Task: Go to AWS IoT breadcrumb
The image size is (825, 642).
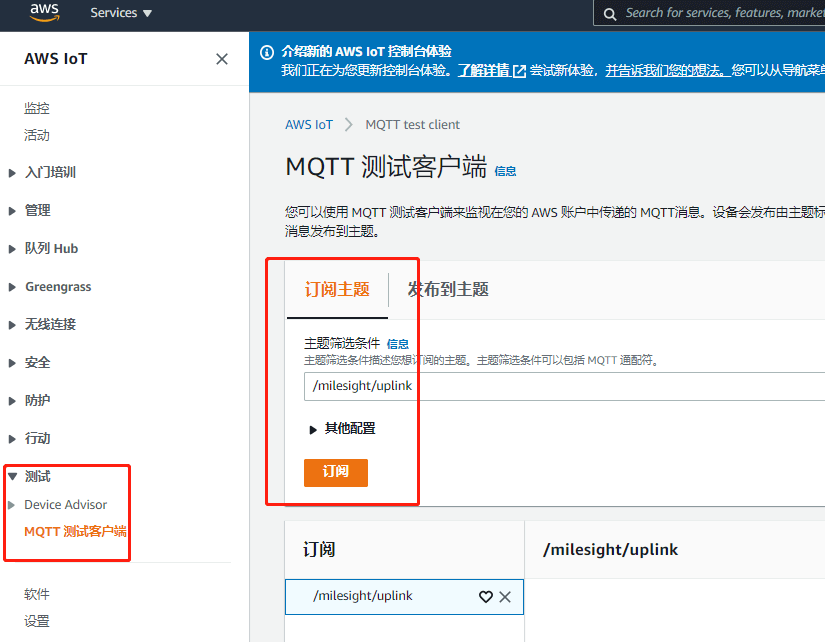Action: 309,125
